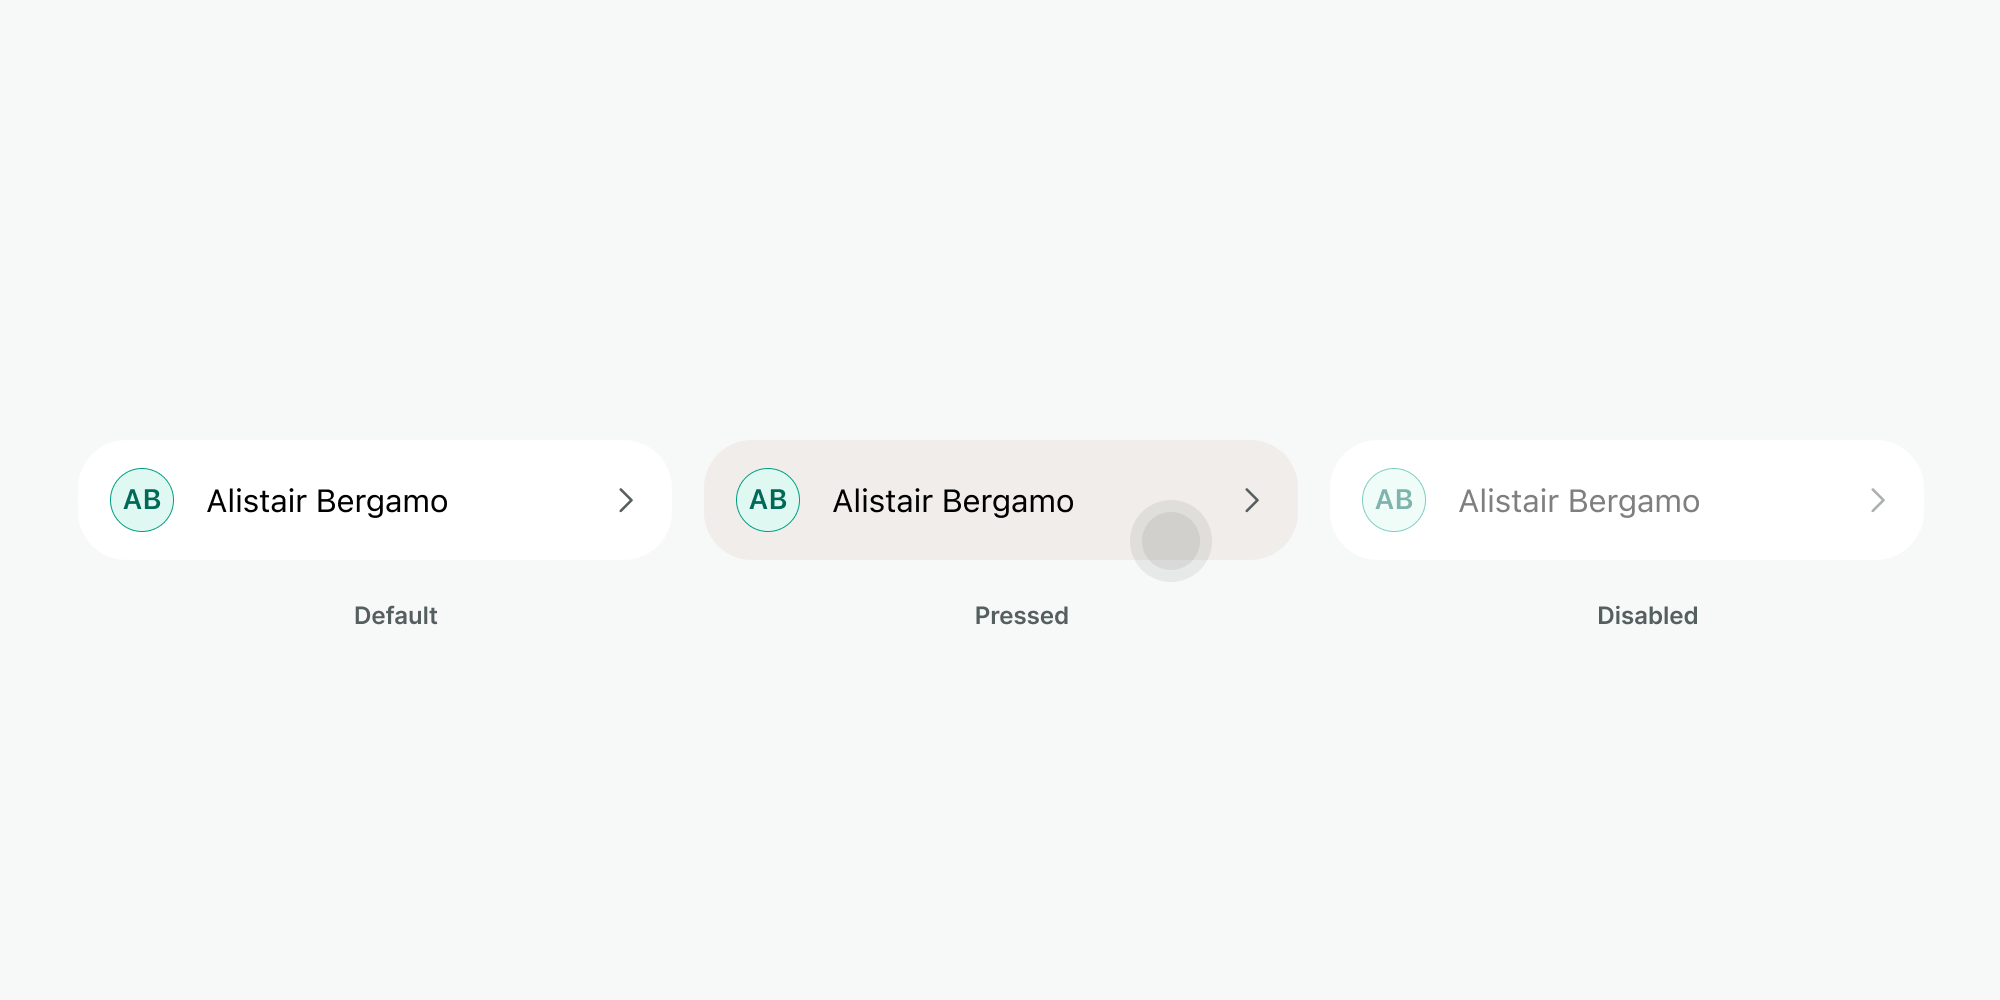
Task: Click the "Disabled" state label
Action: tap(1647, 616)
